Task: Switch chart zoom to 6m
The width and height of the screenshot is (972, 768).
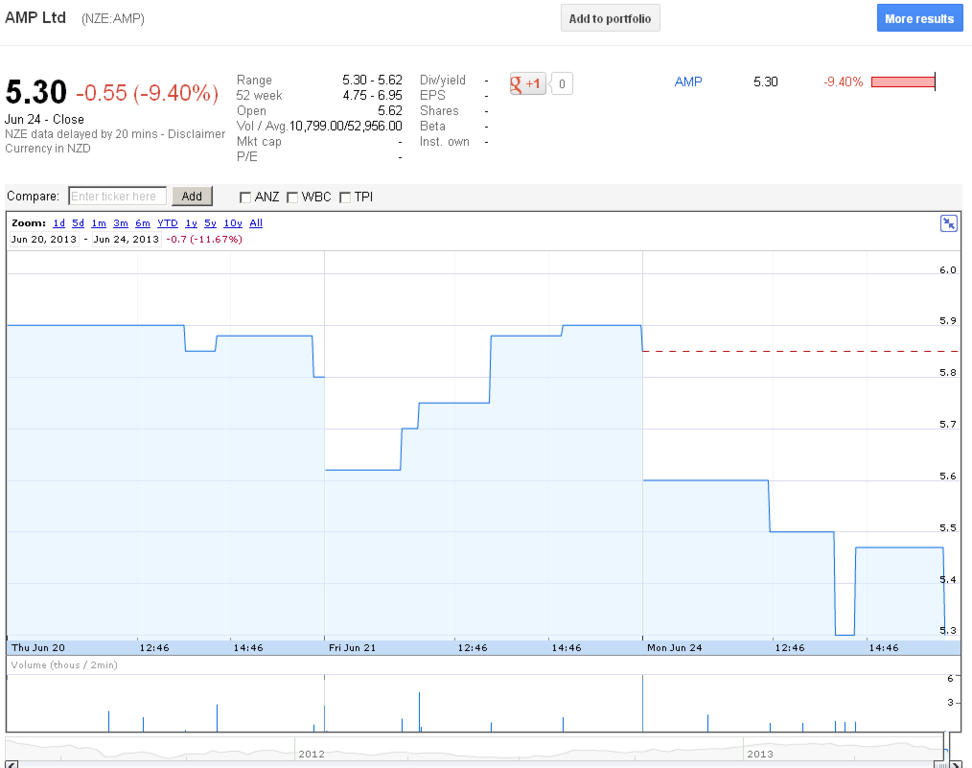Action: (143, 223)
